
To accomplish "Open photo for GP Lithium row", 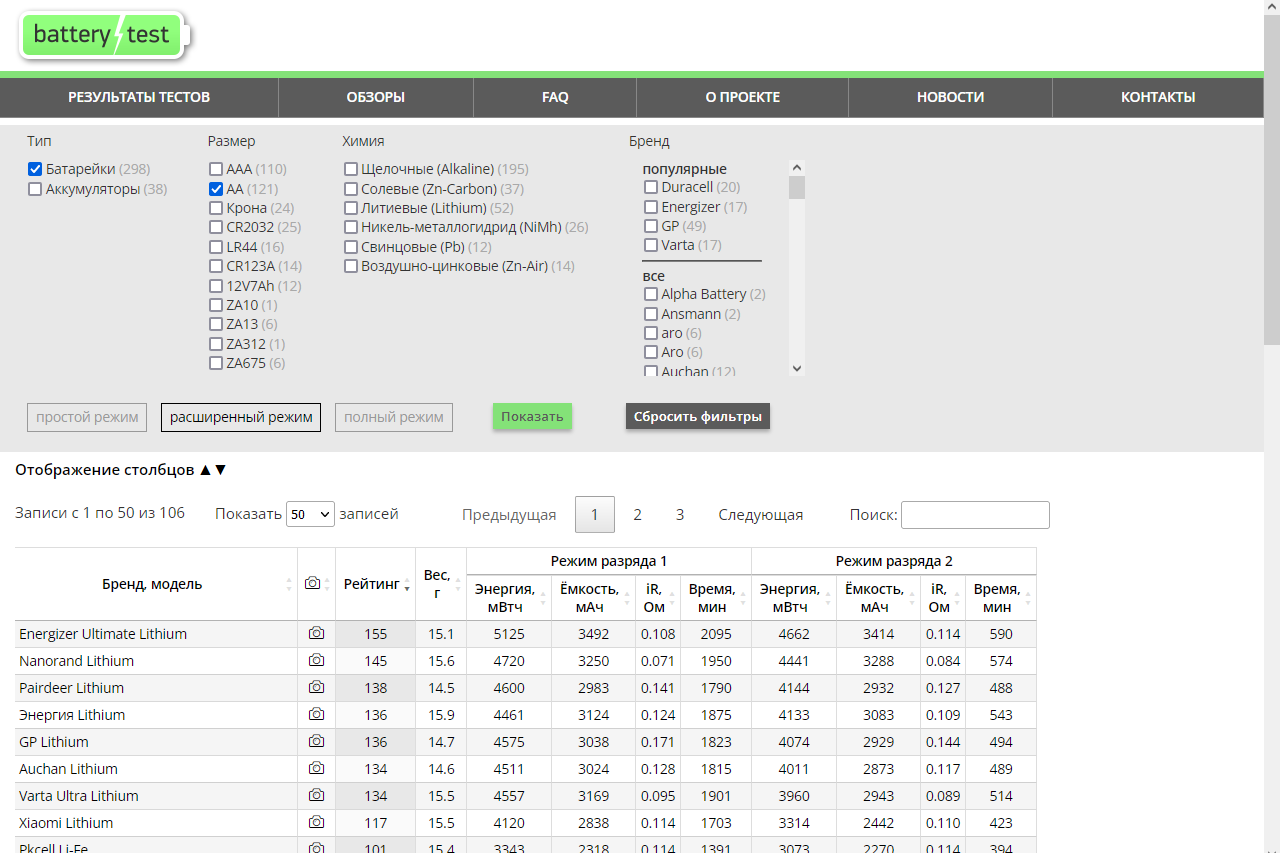I will (x=316, y=742).
